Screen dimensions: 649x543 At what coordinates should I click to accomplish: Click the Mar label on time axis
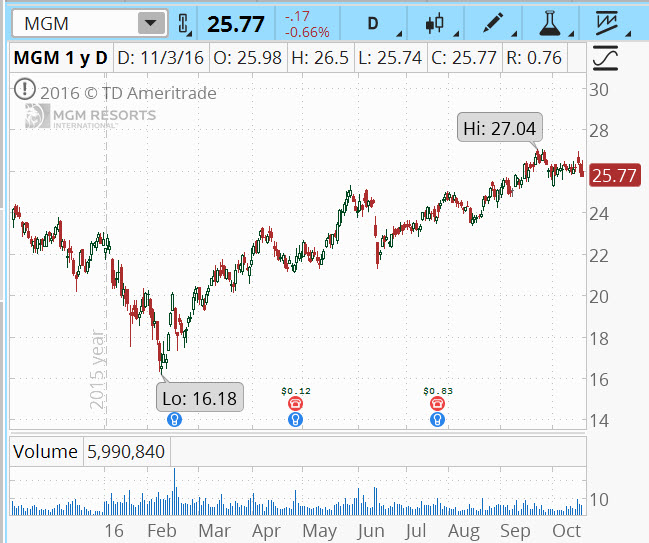pos(214,531)
